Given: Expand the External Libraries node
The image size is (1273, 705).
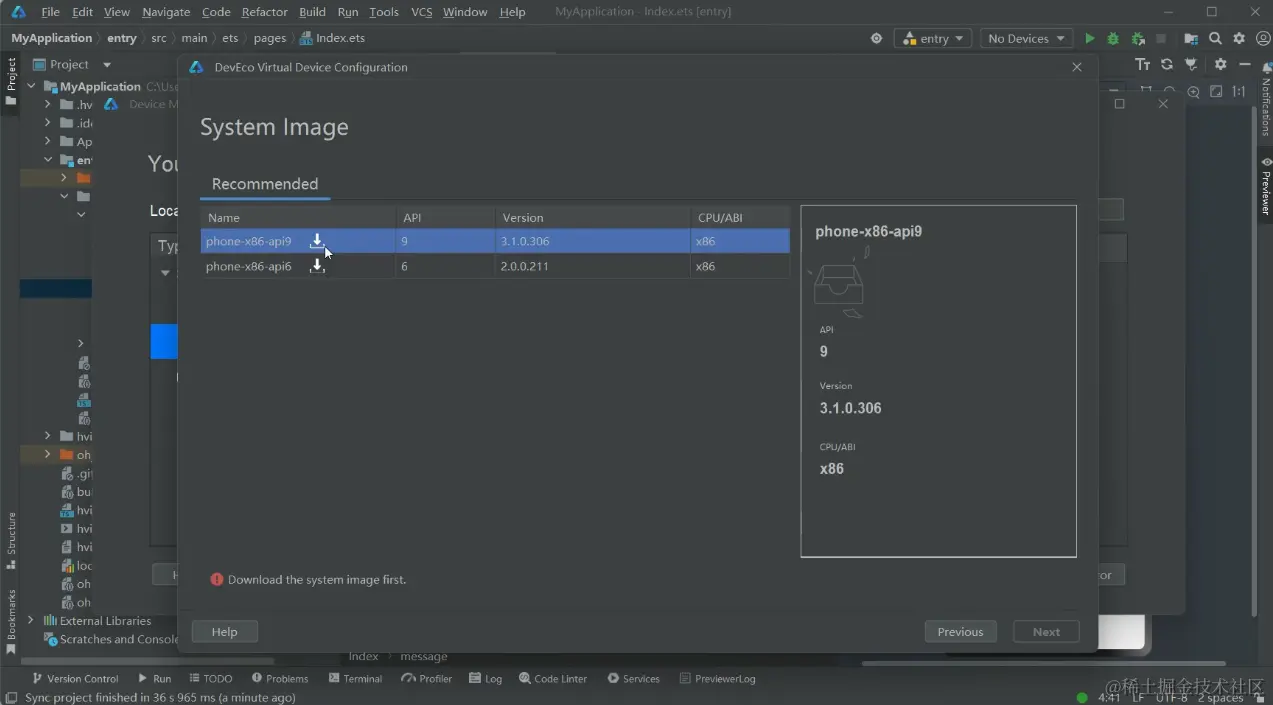Looking at the screenshot, I should 31,621.
